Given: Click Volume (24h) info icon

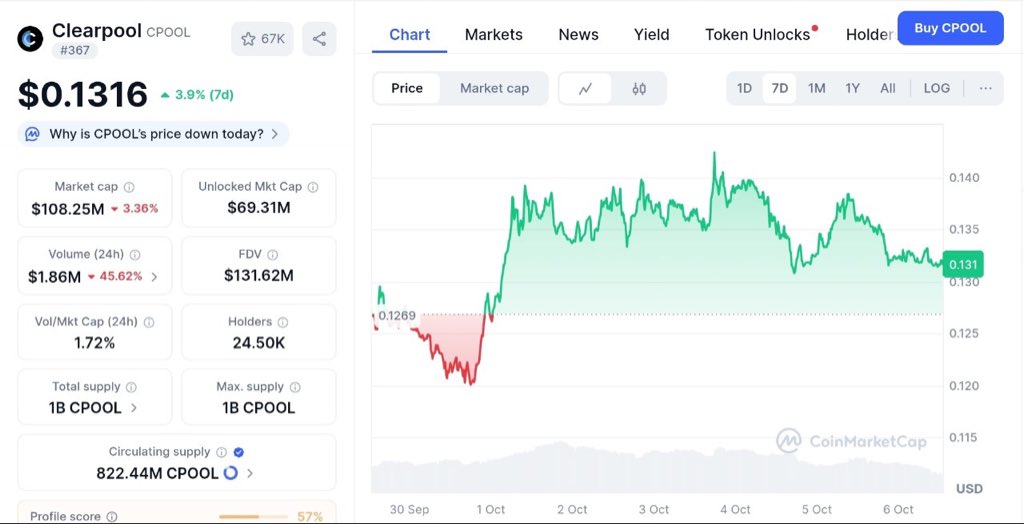Looking at the screenshot, I should (135, 255).
